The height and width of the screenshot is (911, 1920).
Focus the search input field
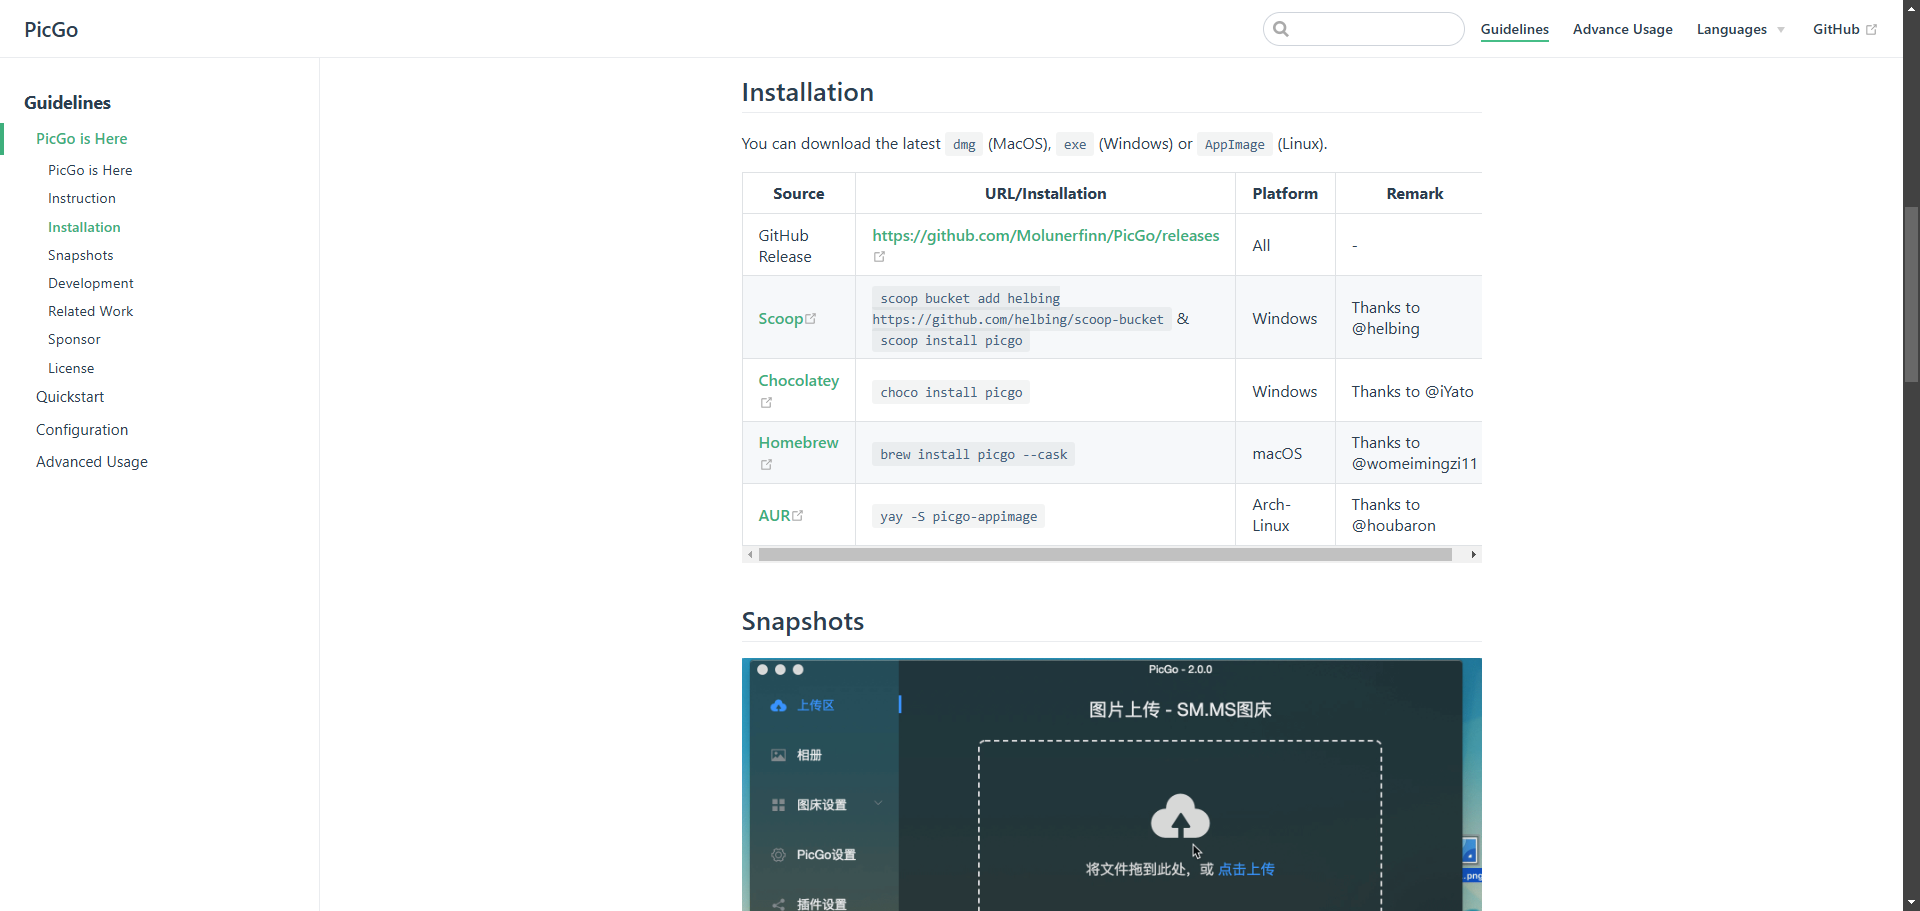point(1364,29)
